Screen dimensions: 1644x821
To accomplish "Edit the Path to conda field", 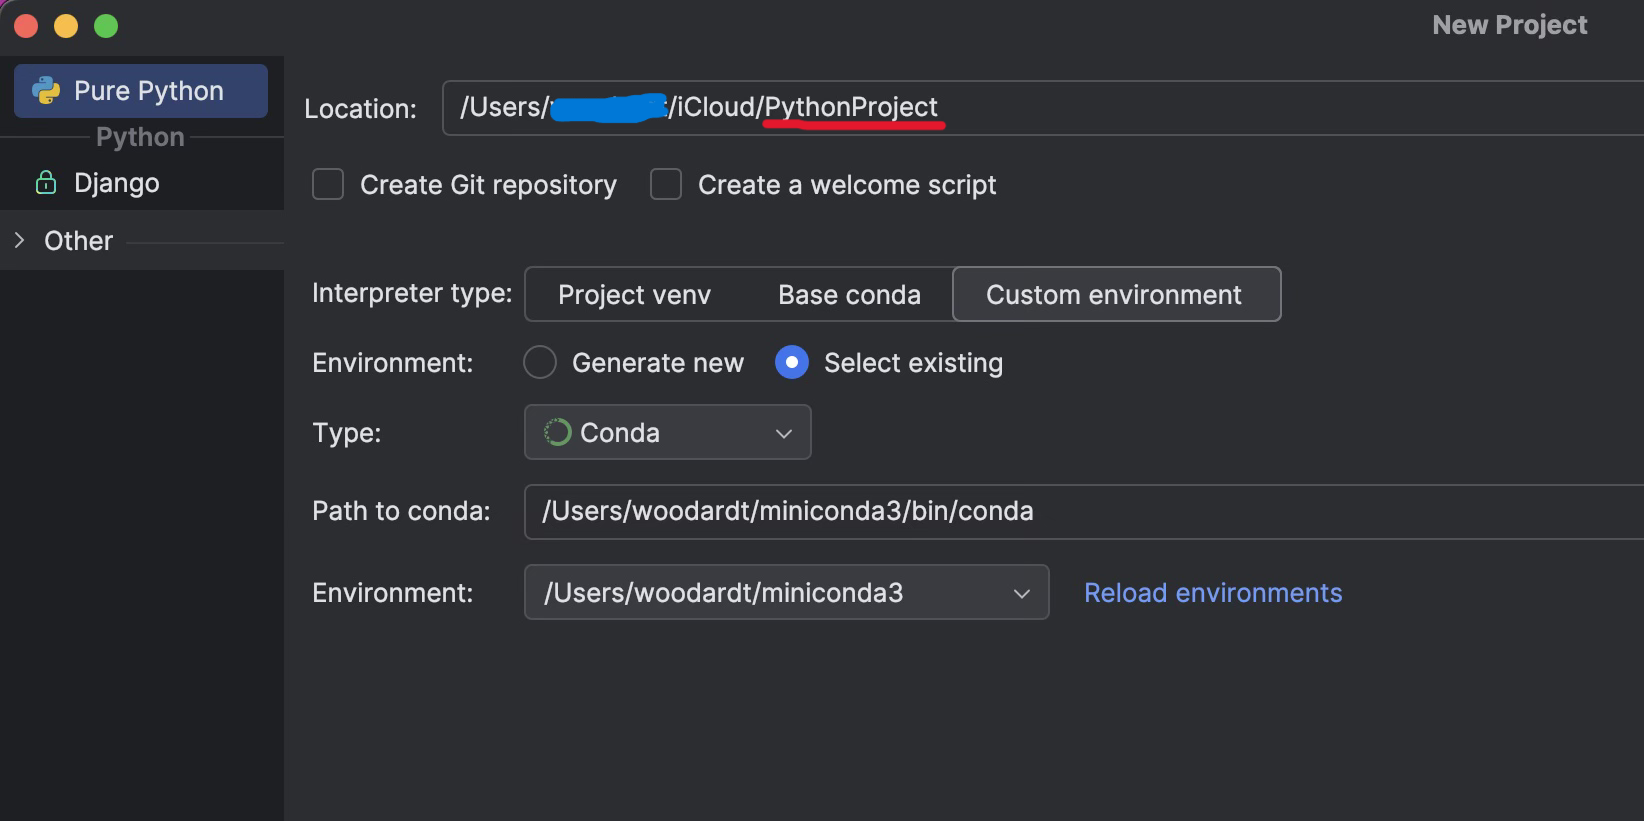I will [x=1084, y=512].
